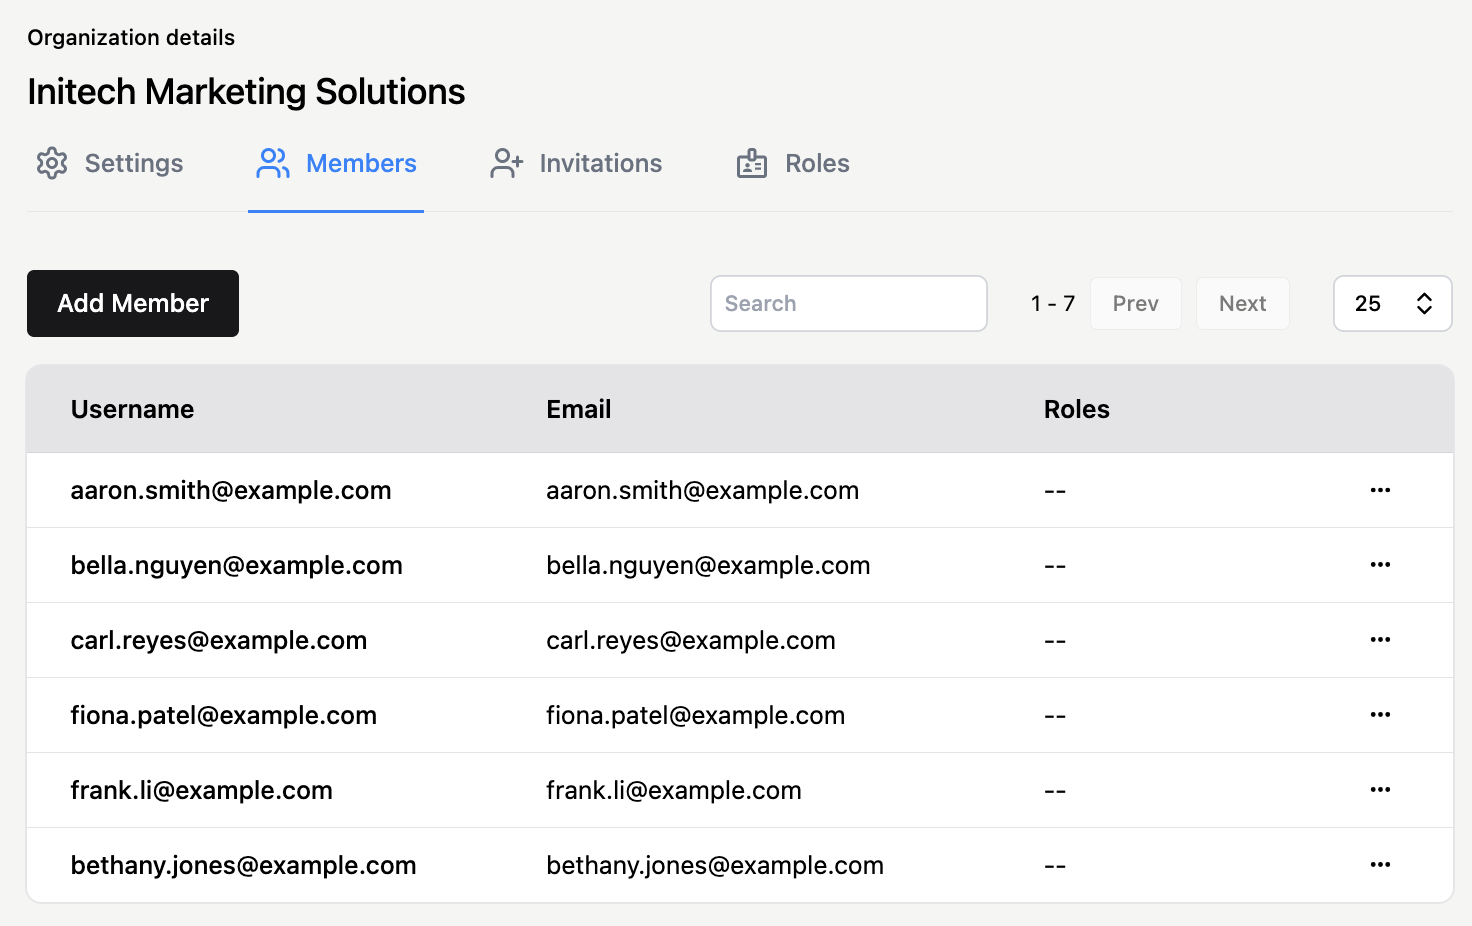The height and width of the screenshot is (926, 1472).
Task: Go to the Prev page
Action: point(1135,303)
